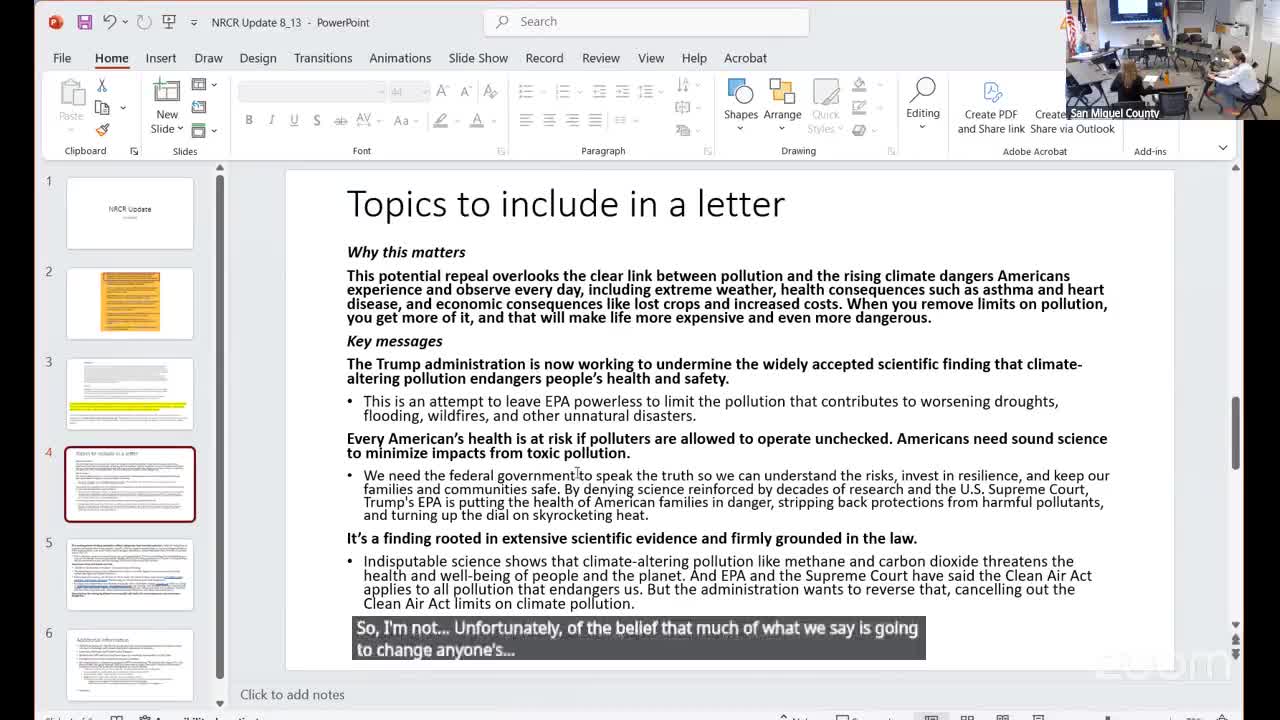The height and width of the screenshot is (720, 1280).
Task: Click the Create PDF and Share link icon
Action: click(991, 108)
